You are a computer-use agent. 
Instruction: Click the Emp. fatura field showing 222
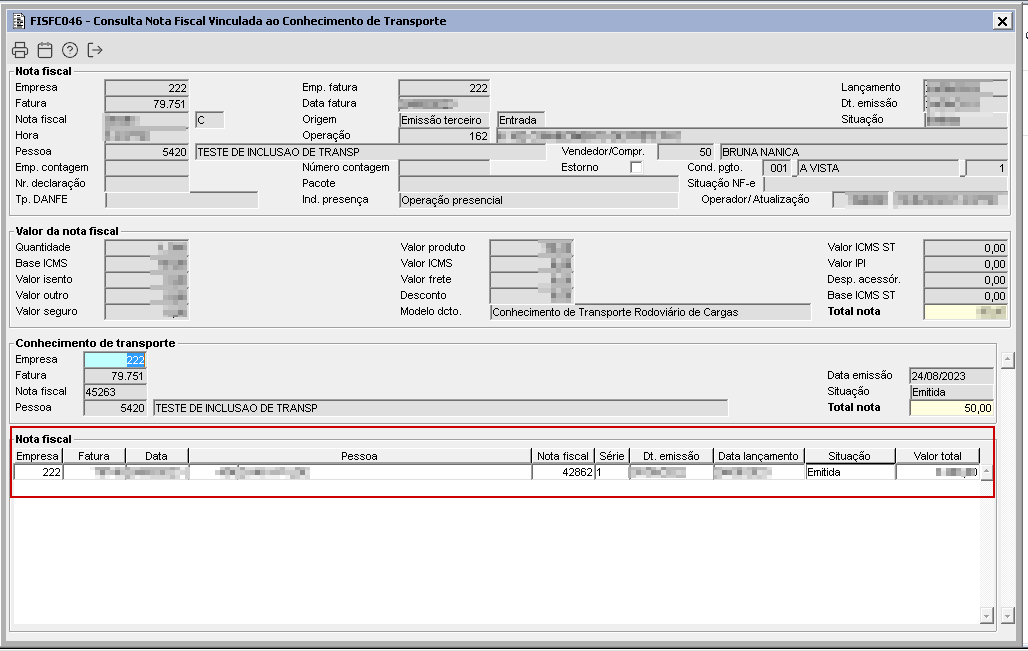coord(444,88)
